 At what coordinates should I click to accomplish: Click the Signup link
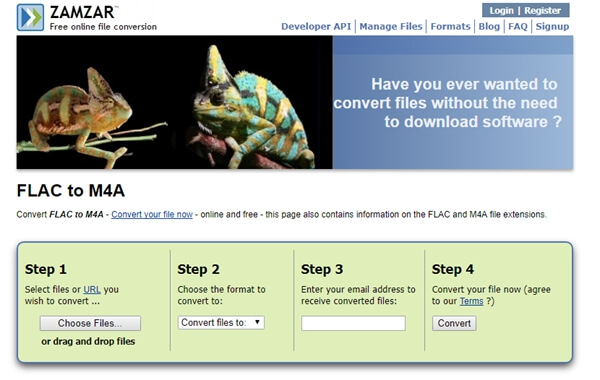tap(552, 26)
